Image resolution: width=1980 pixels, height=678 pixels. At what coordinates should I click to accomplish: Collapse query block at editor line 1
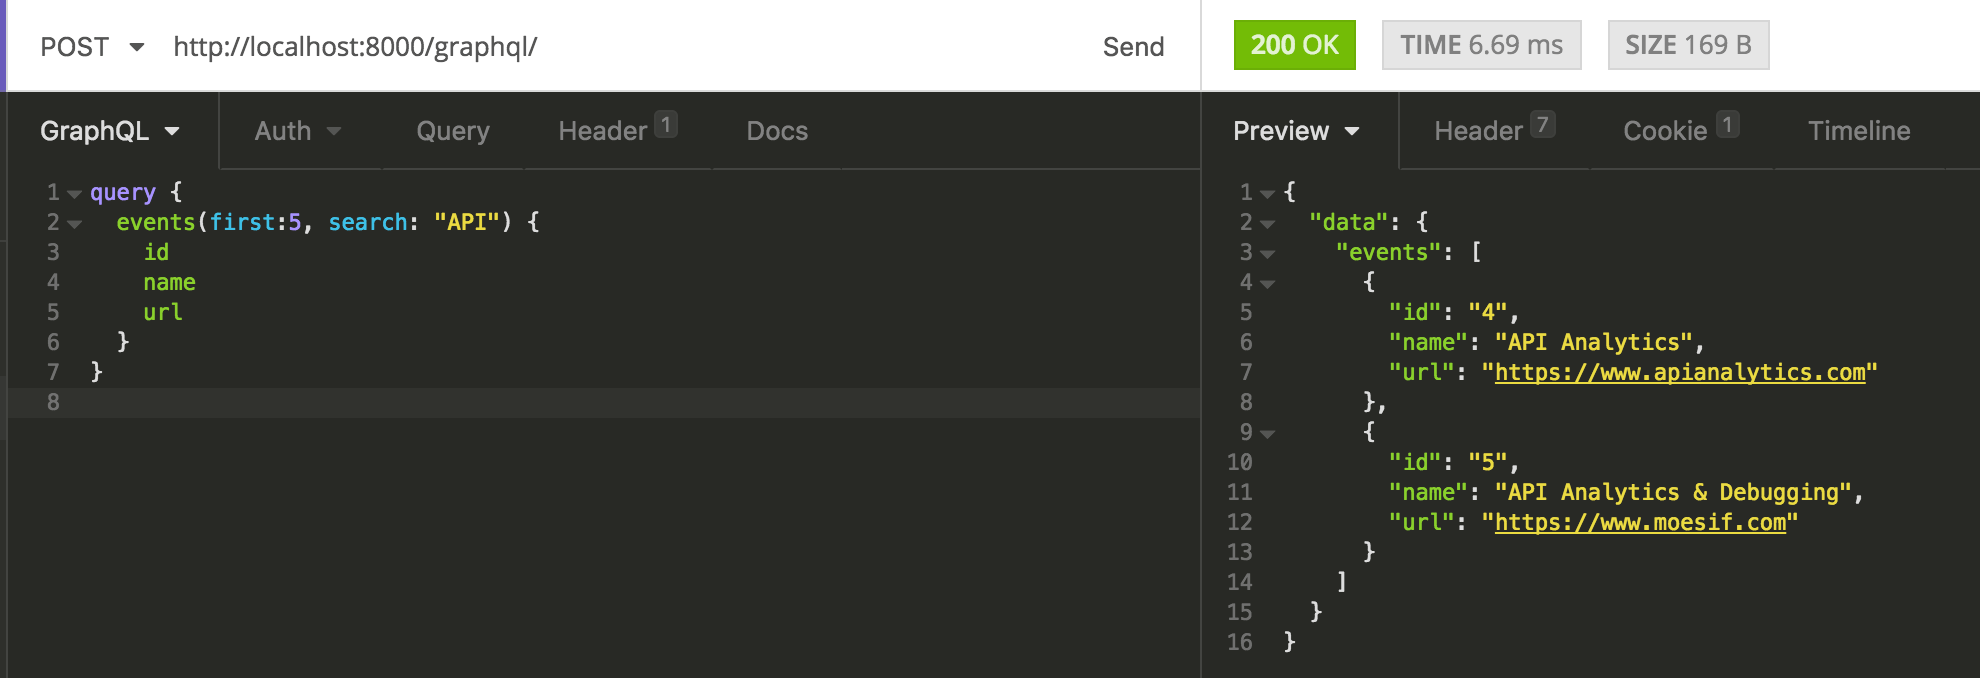[74, 194]
